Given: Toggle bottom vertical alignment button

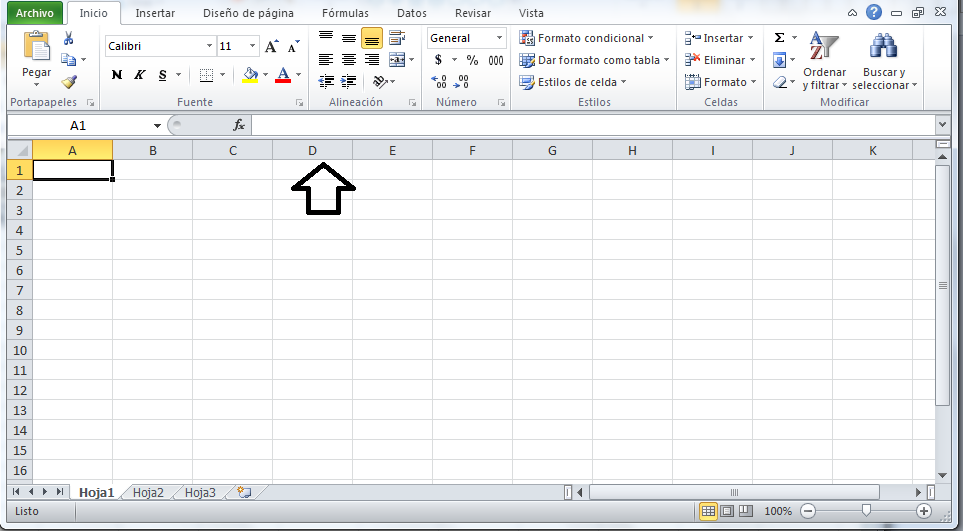Looking at the screenshot, I should click(372, 38).
